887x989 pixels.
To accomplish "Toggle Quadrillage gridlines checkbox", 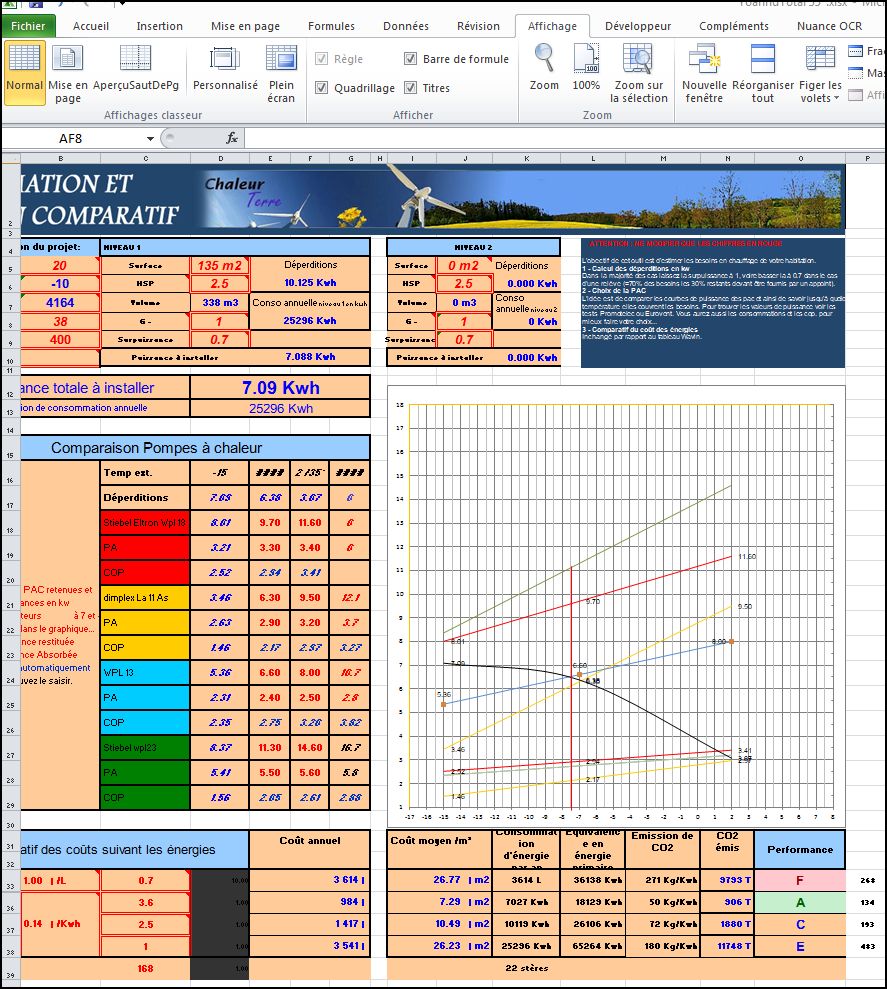I will click(322, 88).
